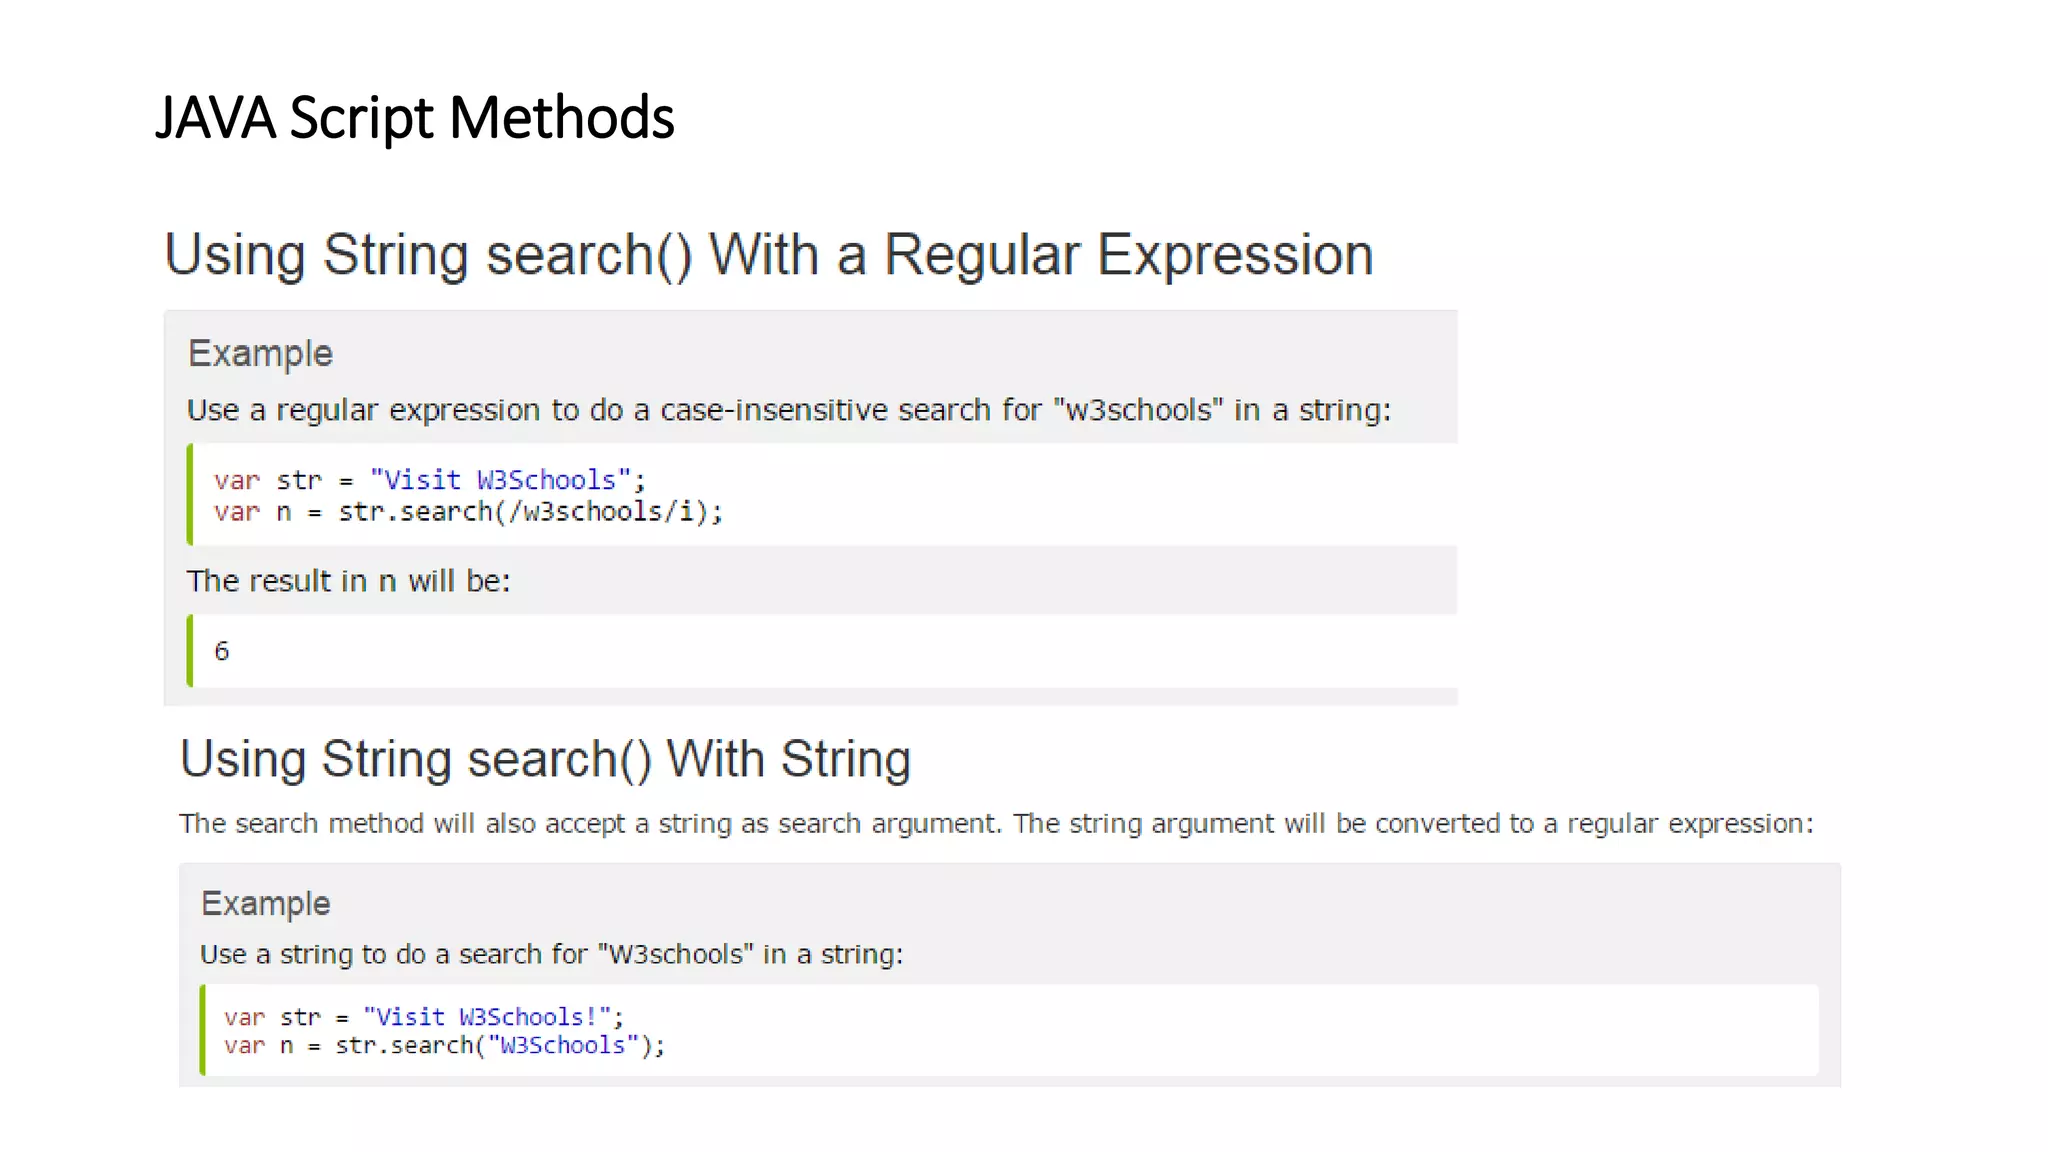Select the "Using String search() With a Regular Expression" heading
Viewport: 2048px width, 1152px height.
[x=768, y=255]
